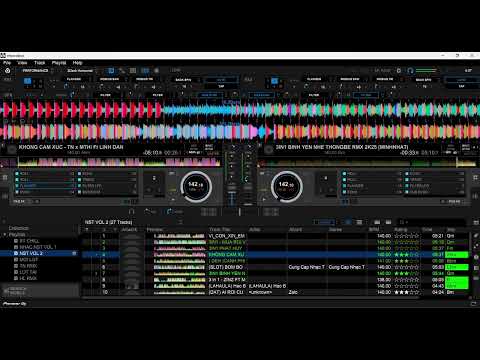Select track (ZAT) AI ROI CU in row 10

pos(226,292)
